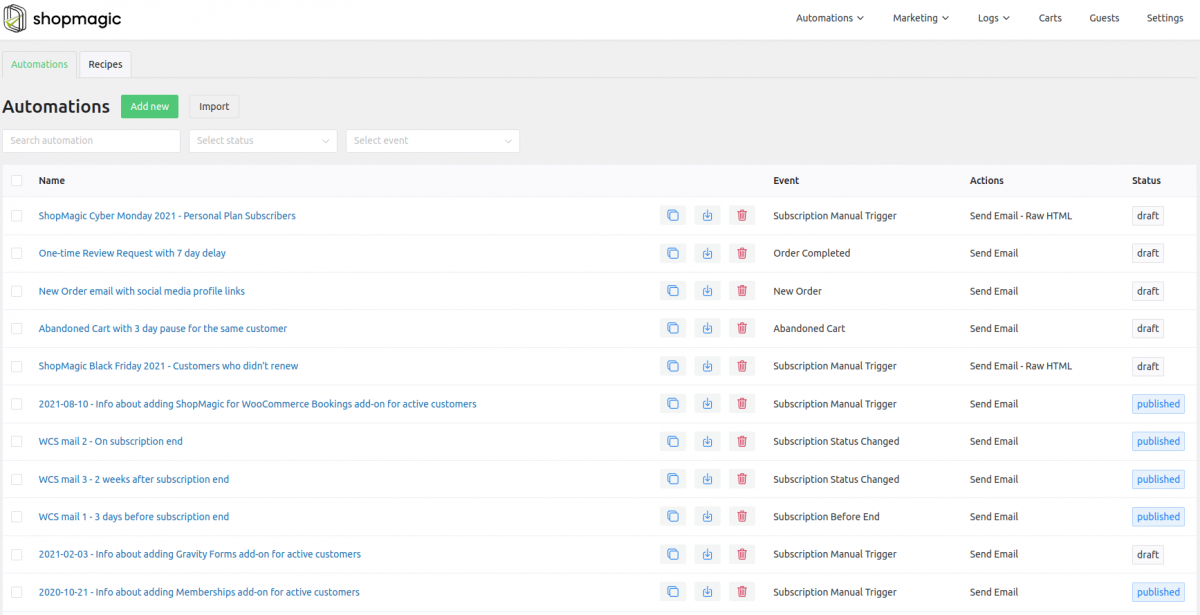Screen dimensions: 1200x615
Task: Duplicate the ShopMagic Cyber Monday 2021 automation
Action: pyautogui.click(x=673, y=216)
